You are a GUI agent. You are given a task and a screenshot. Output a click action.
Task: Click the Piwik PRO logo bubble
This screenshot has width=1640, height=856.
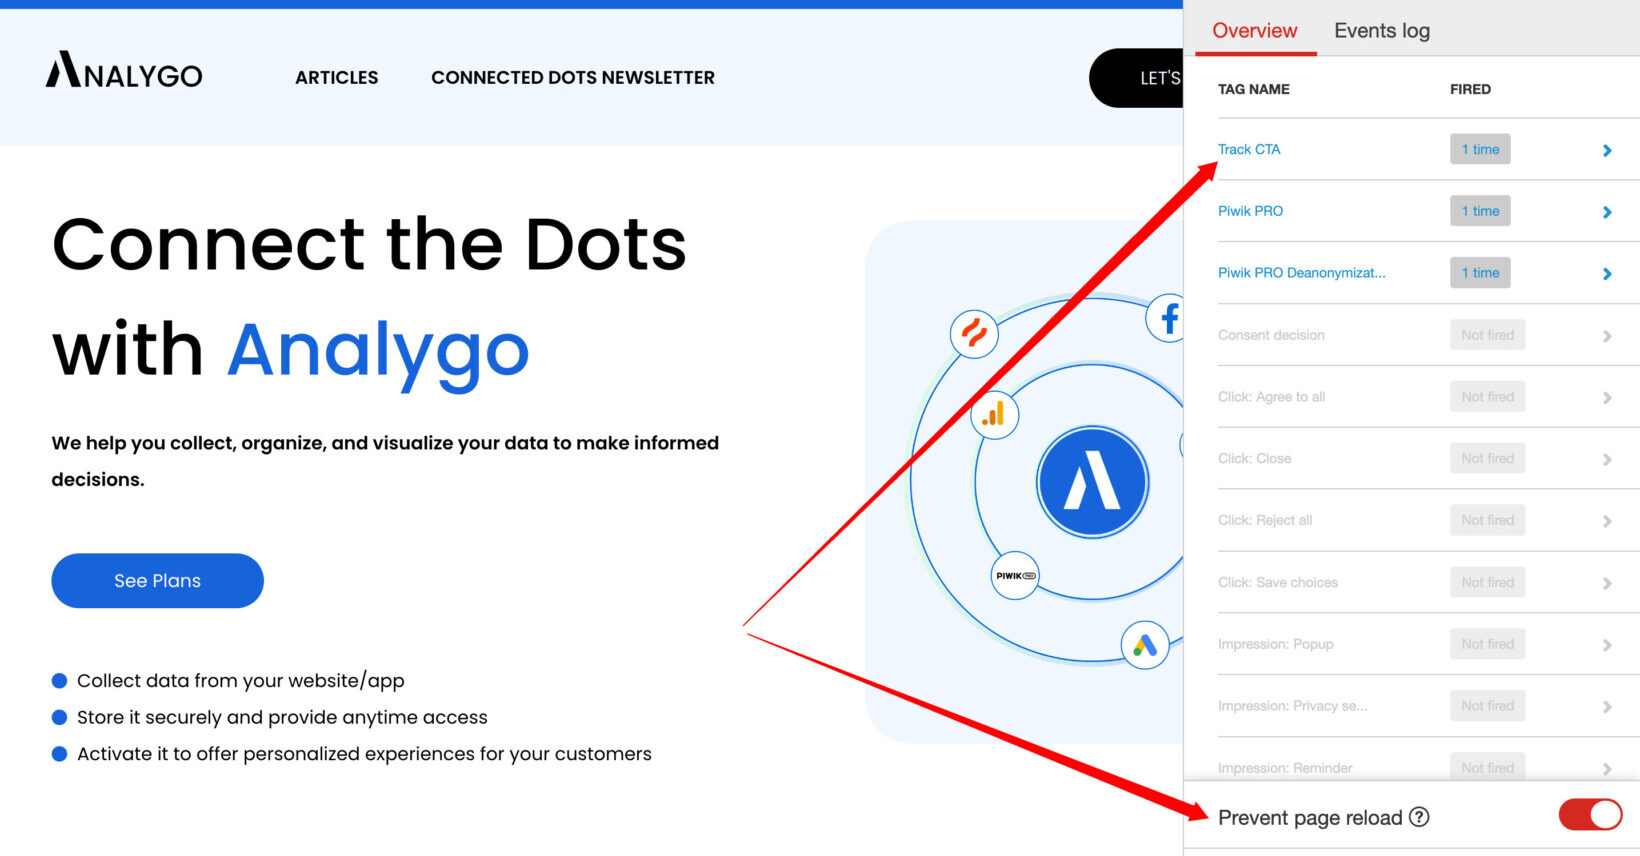(x=1015, y=576)
